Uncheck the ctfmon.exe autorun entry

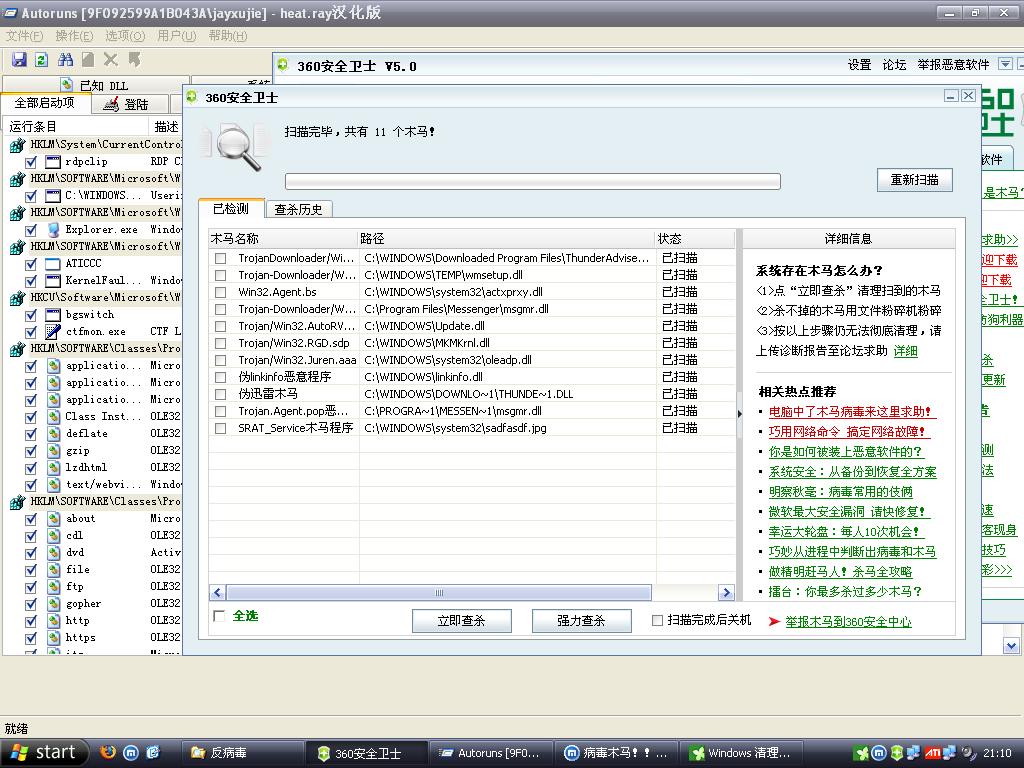click(31, 331)
